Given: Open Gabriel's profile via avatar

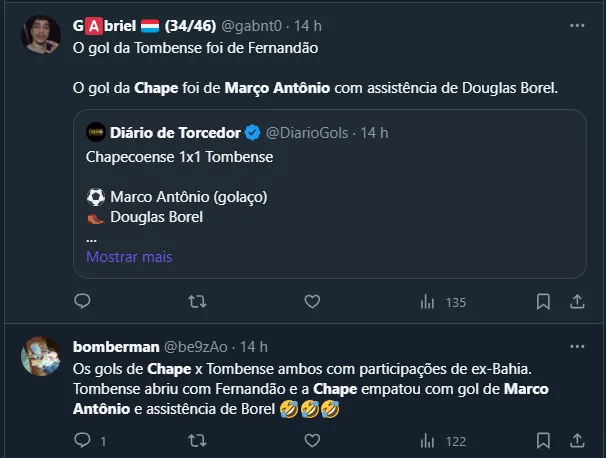Looking at the screenshot, I should pos(40,36).
